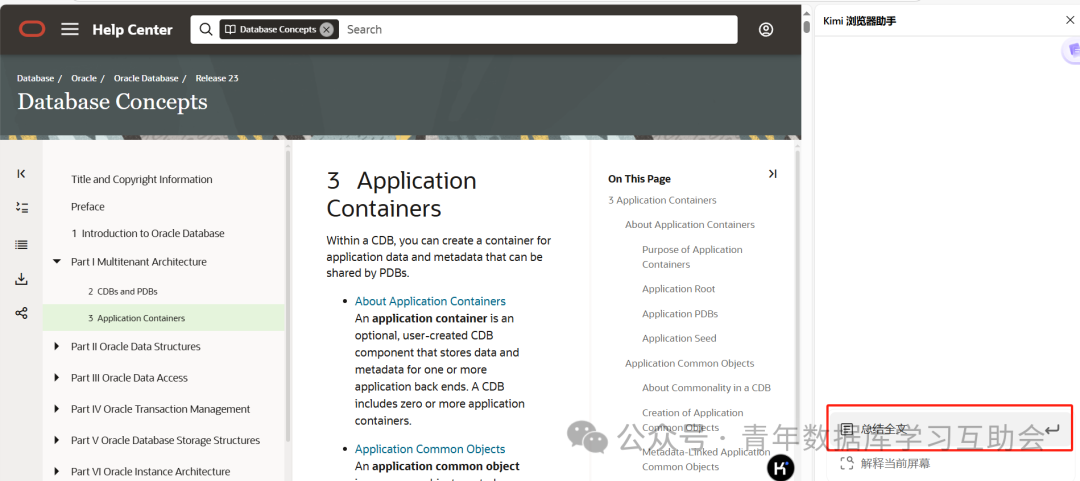Expand Part VI Oracle Instance Architecture
Screen dimensions: 1080x481
click(56, 472)
